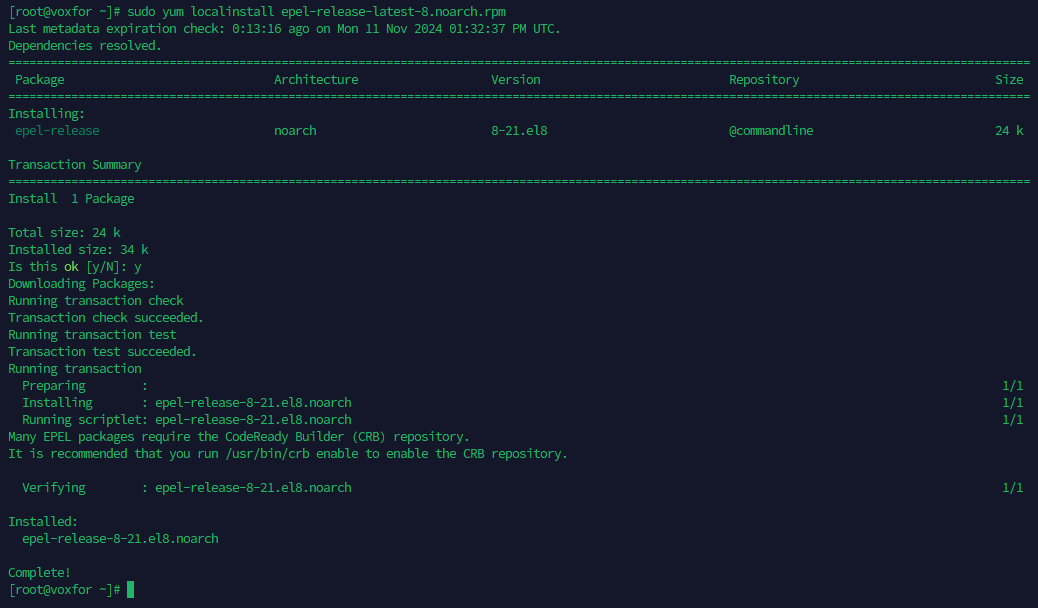Screen dimensions: 1038x608
Task: Select the Repository column header
Action: 764,79
